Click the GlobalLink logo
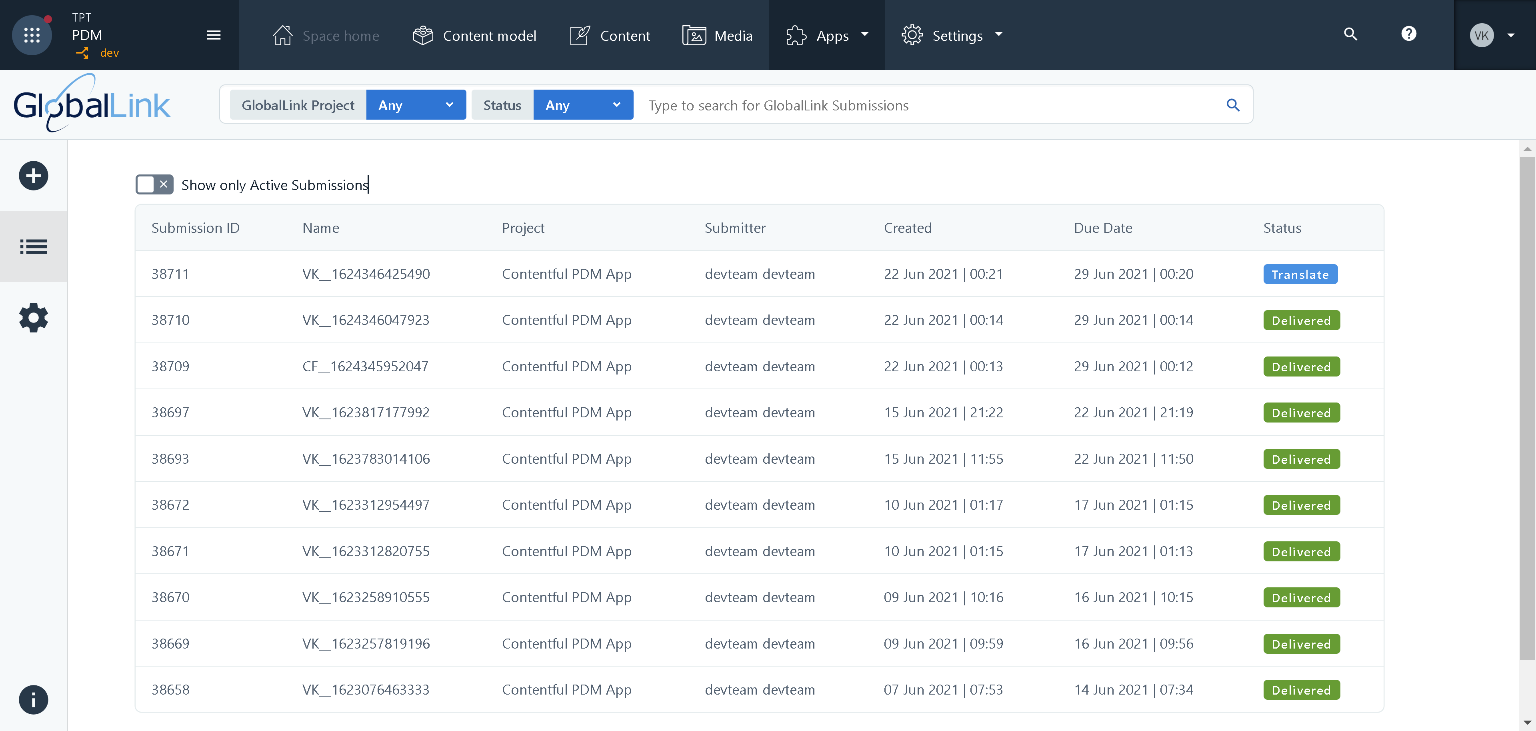1536x731 pixels. 91,104
